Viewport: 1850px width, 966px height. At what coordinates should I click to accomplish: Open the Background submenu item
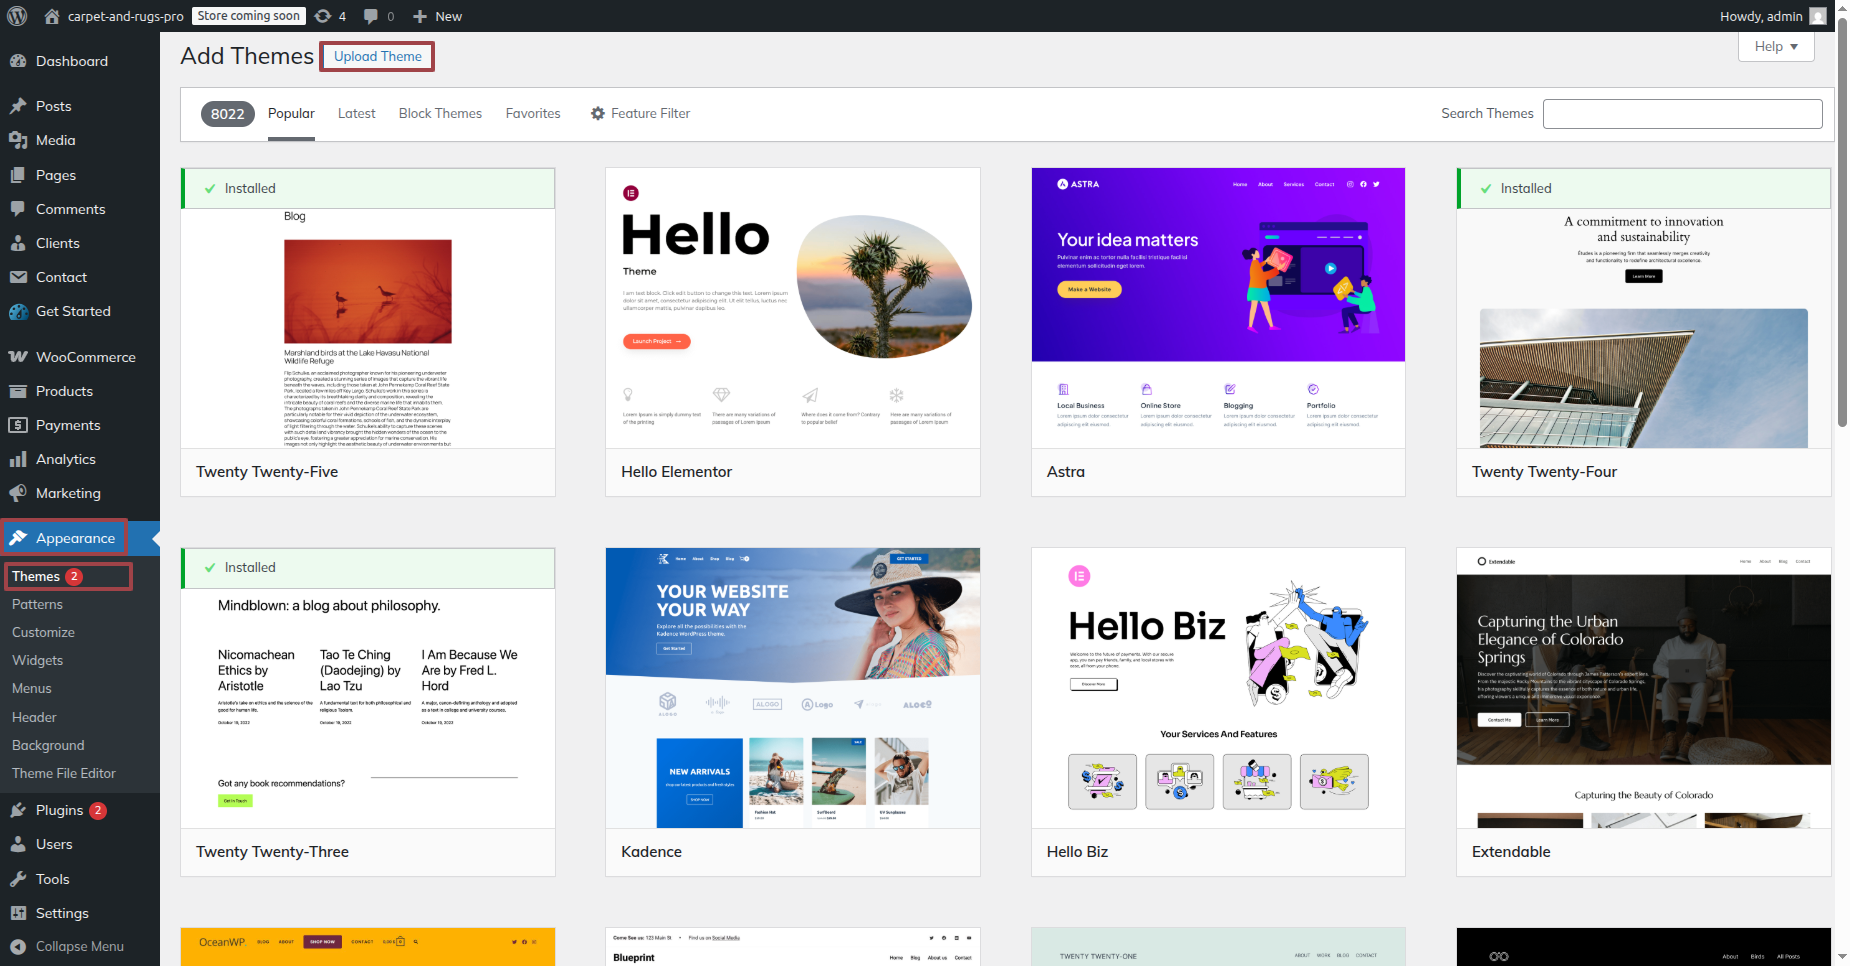(48, 745)
